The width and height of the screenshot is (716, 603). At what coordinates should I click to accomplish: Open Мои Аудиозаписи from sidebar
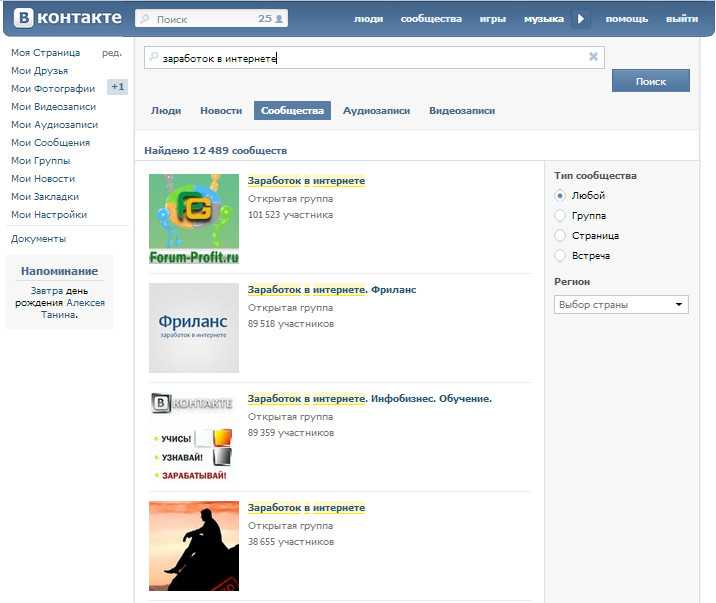(54, 125)
